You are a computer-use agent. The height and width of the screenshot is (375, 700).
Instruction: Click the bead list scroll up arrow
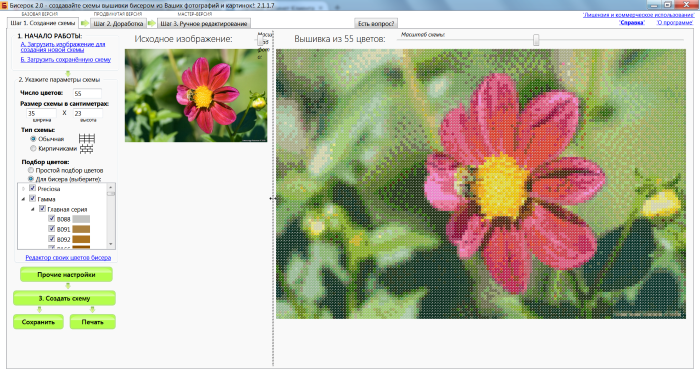(x=111, y=187)
